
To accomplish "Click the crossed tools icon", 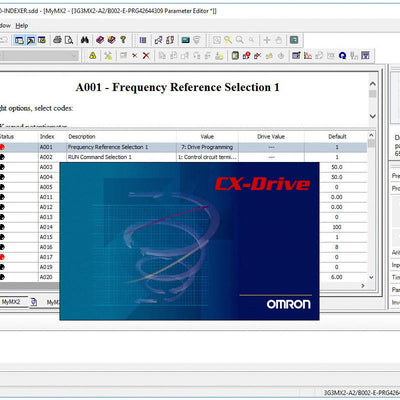I will pos(108,56).
